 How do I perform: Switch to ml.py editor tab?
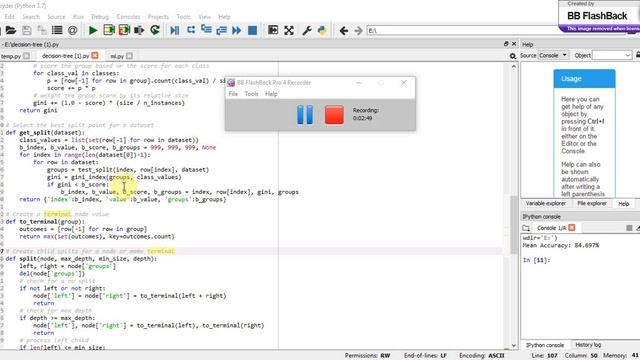117,56
